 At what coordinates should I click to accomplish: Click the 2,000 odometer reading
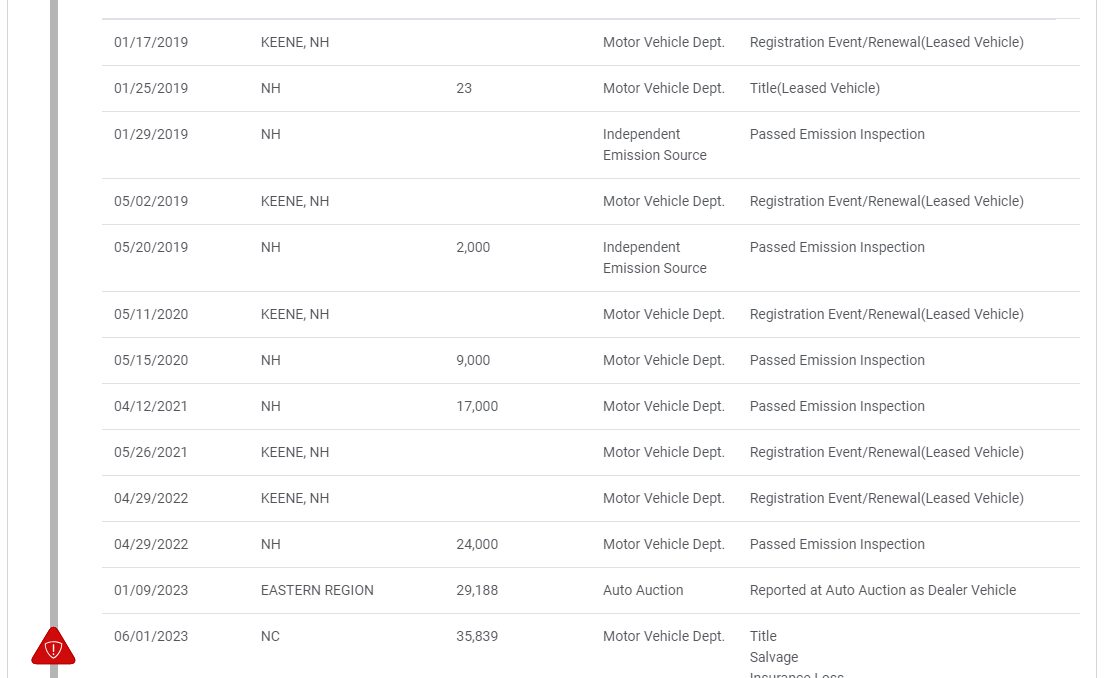[x=473, y=247]
